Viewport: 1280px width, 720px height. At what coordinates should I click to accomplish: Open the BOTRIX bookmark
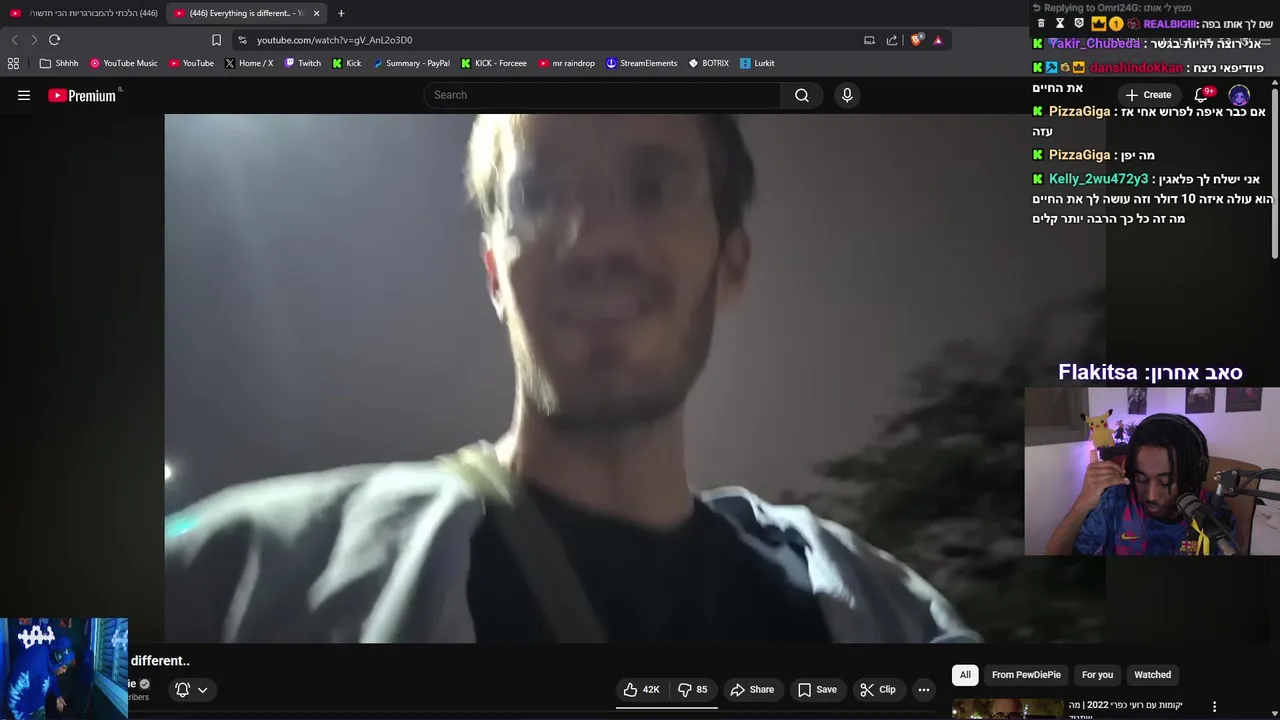(709, 63)
